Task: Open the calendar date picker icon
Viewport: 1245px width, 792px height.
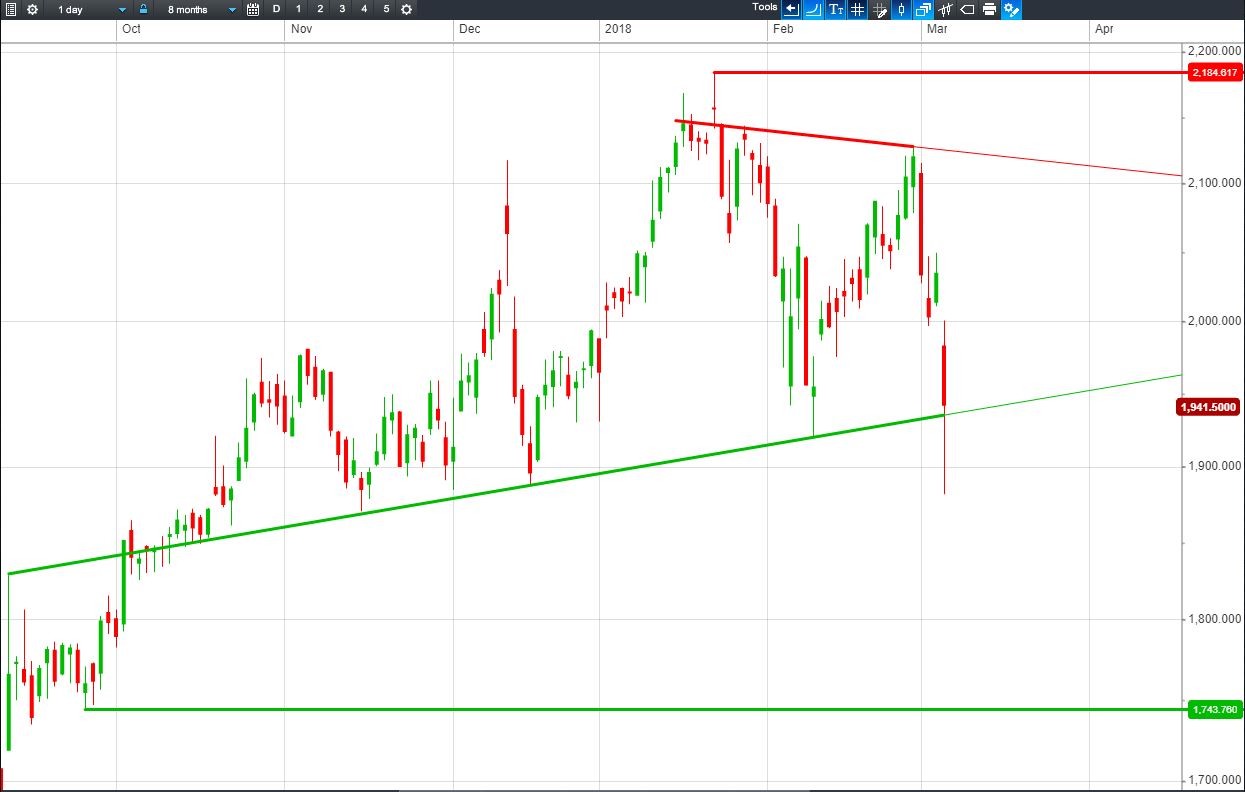Action: click(x=253, y=9)
